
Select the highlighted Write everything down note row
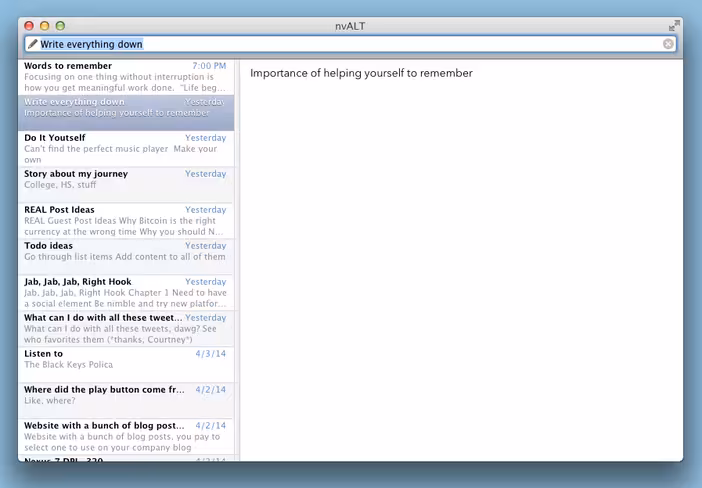click(x=126, y=113)
